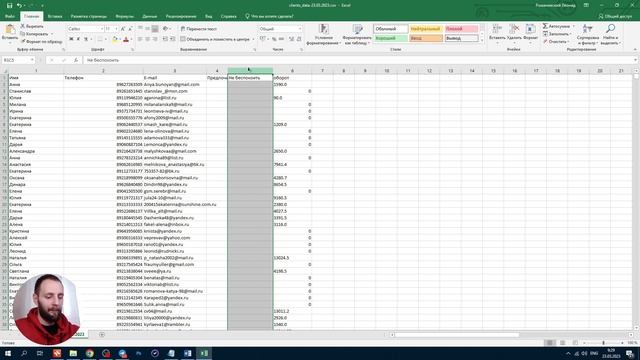This screenshot has height=360, width=640.
Task: Enable Перенести текст wrap text
Action: (199, 29)
